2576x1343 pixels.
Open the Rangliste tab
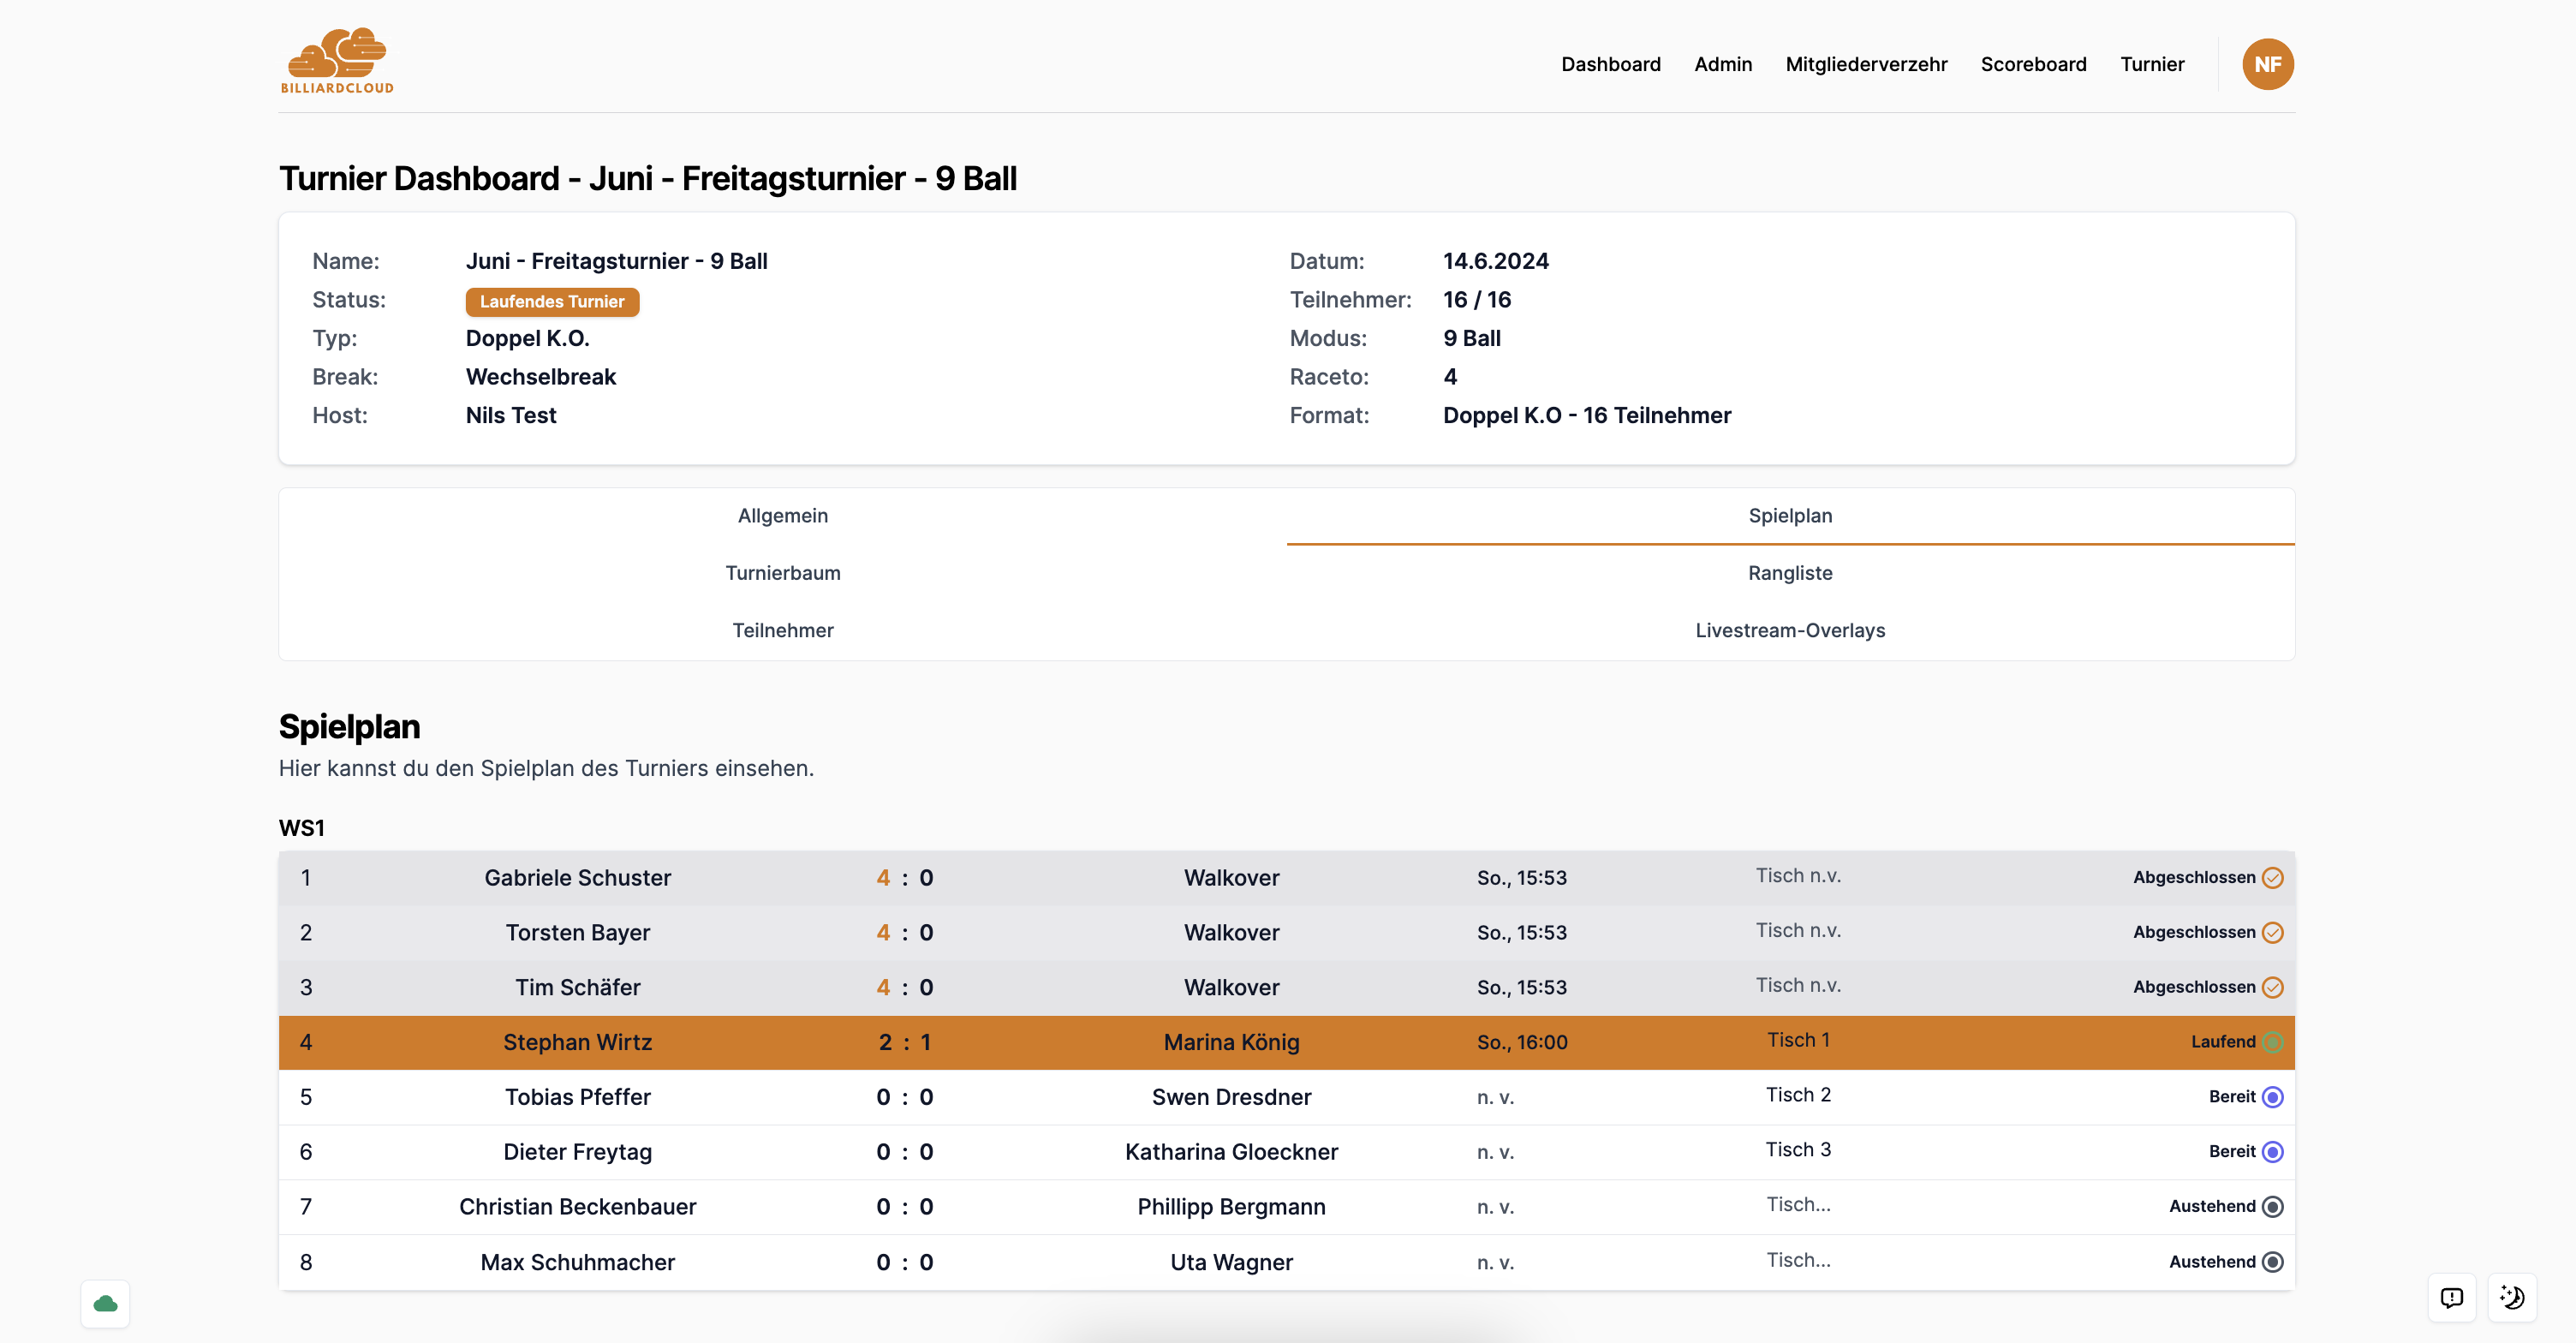click(x=1789, y=573)
